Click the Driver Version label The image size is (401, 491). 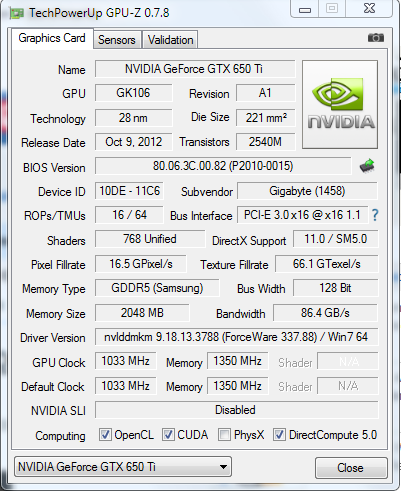53,338
